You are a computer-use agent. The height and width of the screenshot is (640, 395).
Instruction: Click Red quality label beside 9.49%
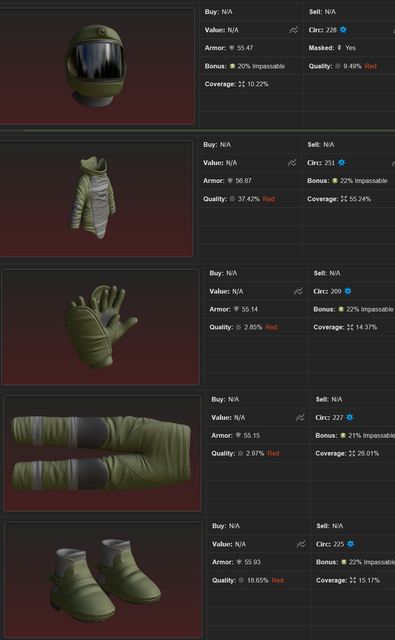click(371, 66)
